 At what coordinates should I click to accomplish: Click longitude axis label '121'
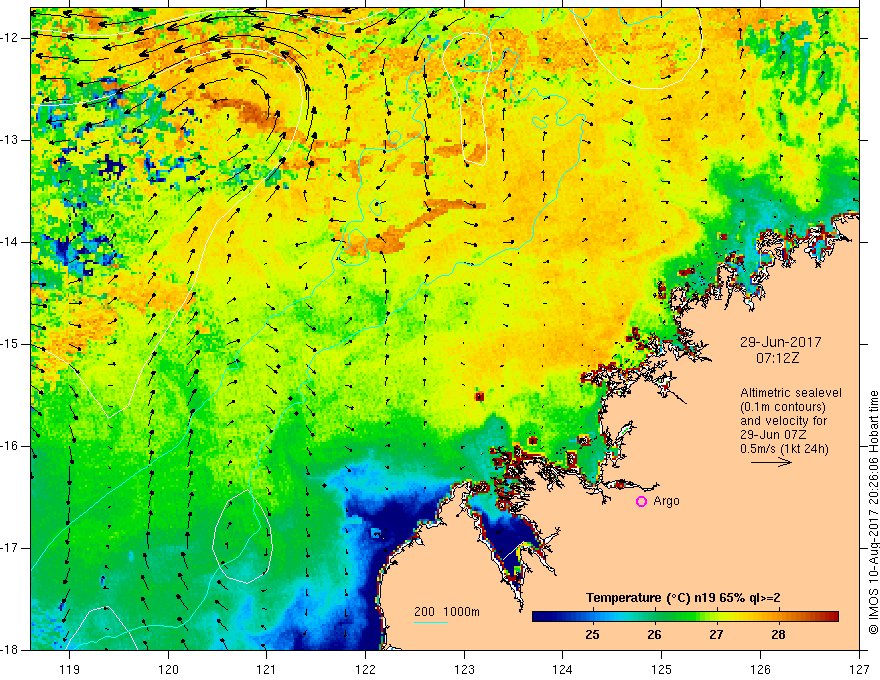pyautogui.click(x=267, y=669)
